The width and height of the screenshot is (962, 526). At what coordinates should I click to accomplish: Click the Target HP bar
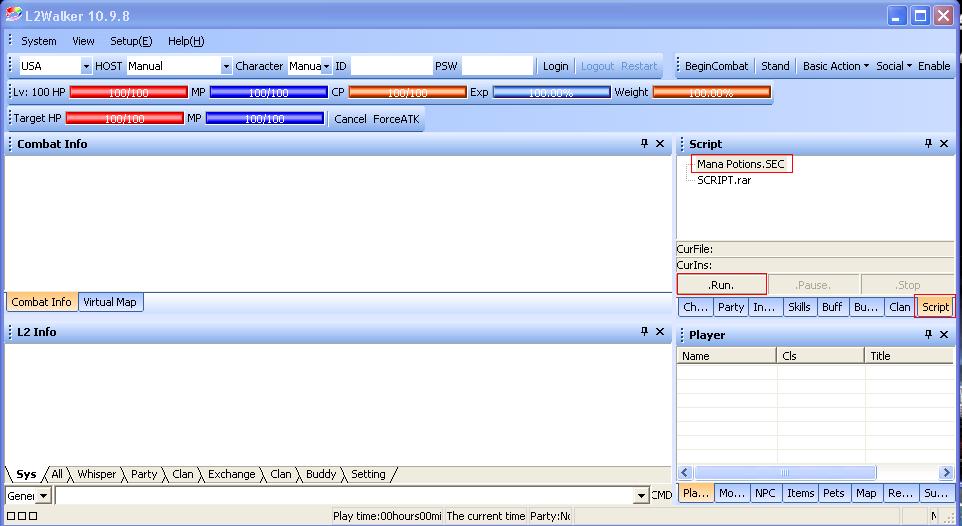[x=125, y=118]
